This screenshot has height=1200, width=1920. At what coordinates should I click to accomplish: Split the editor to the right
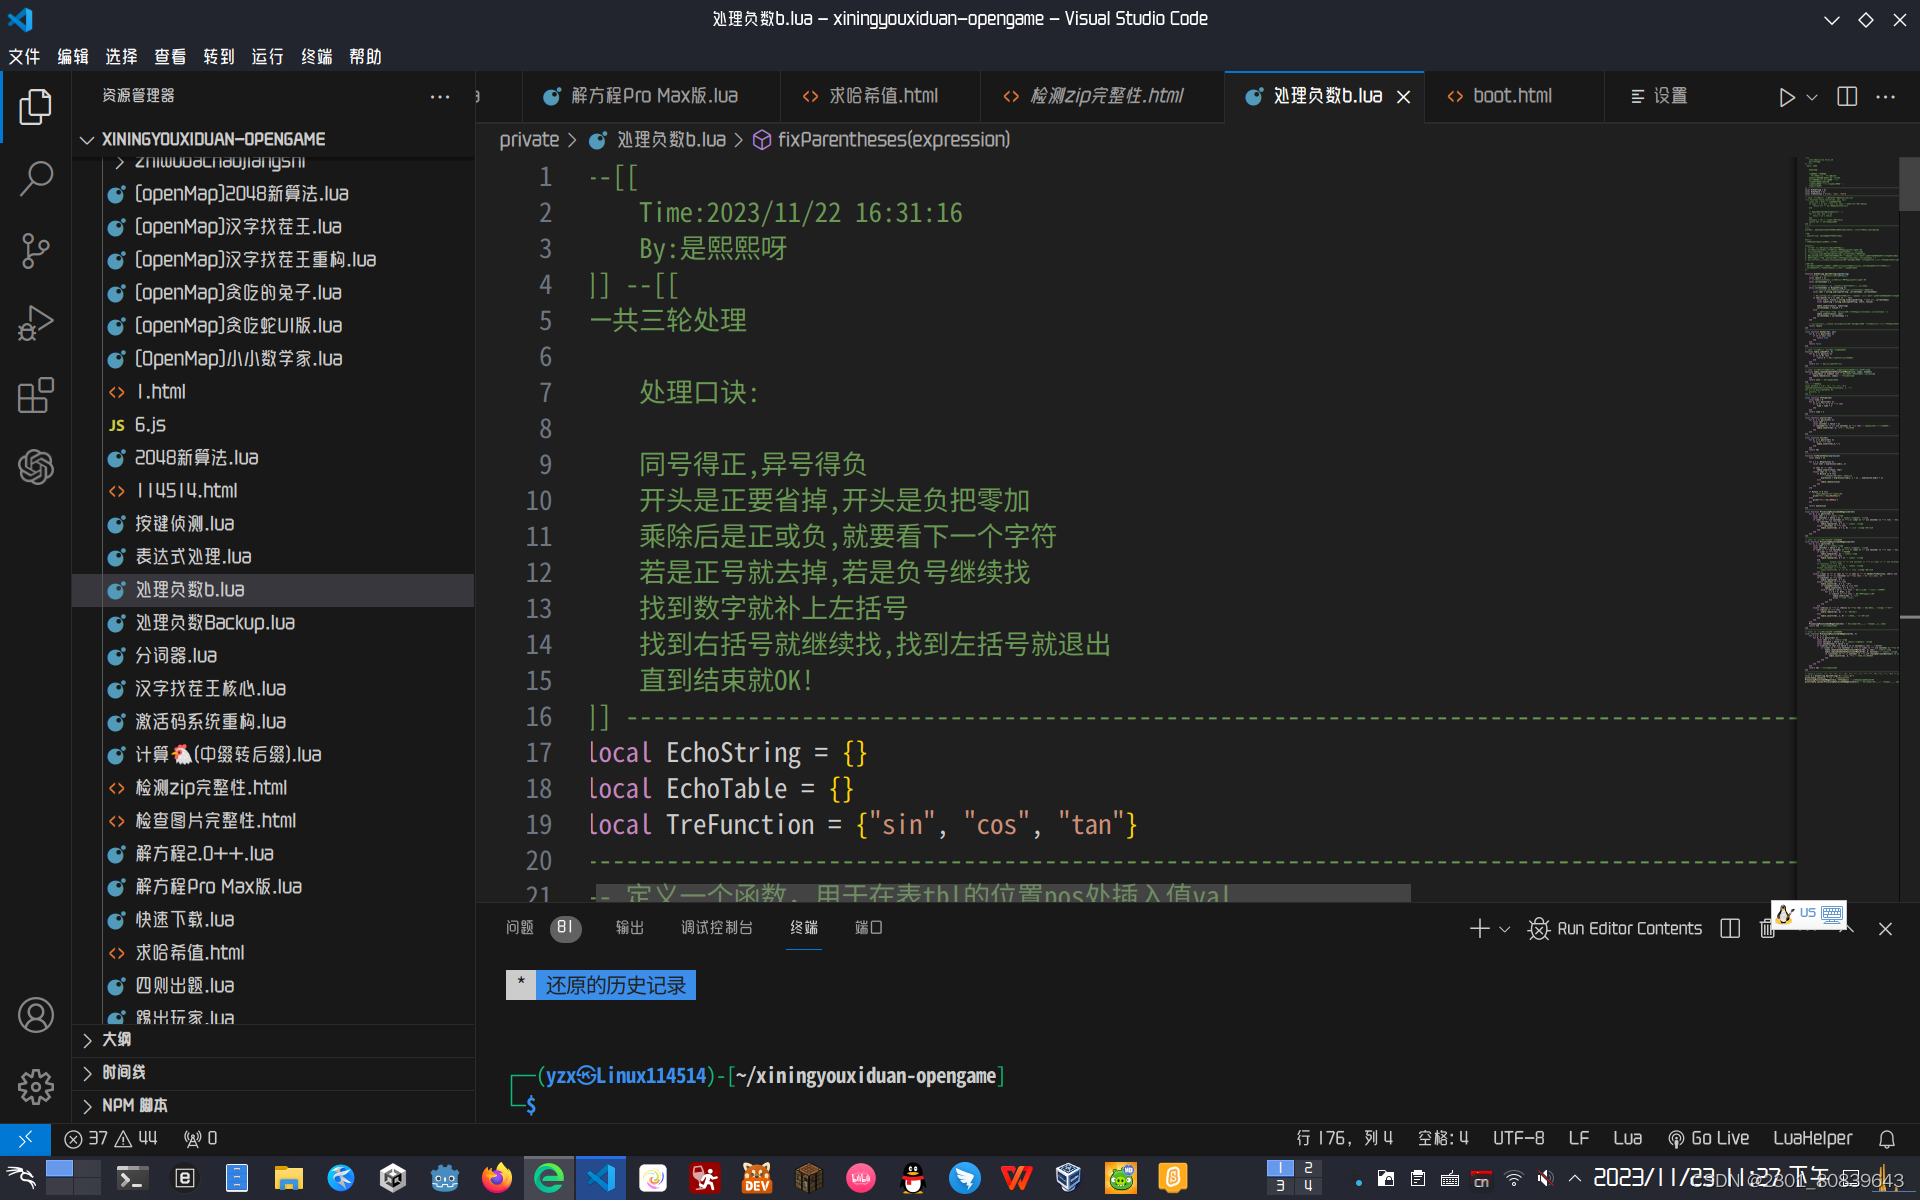tap(1847, 97)
